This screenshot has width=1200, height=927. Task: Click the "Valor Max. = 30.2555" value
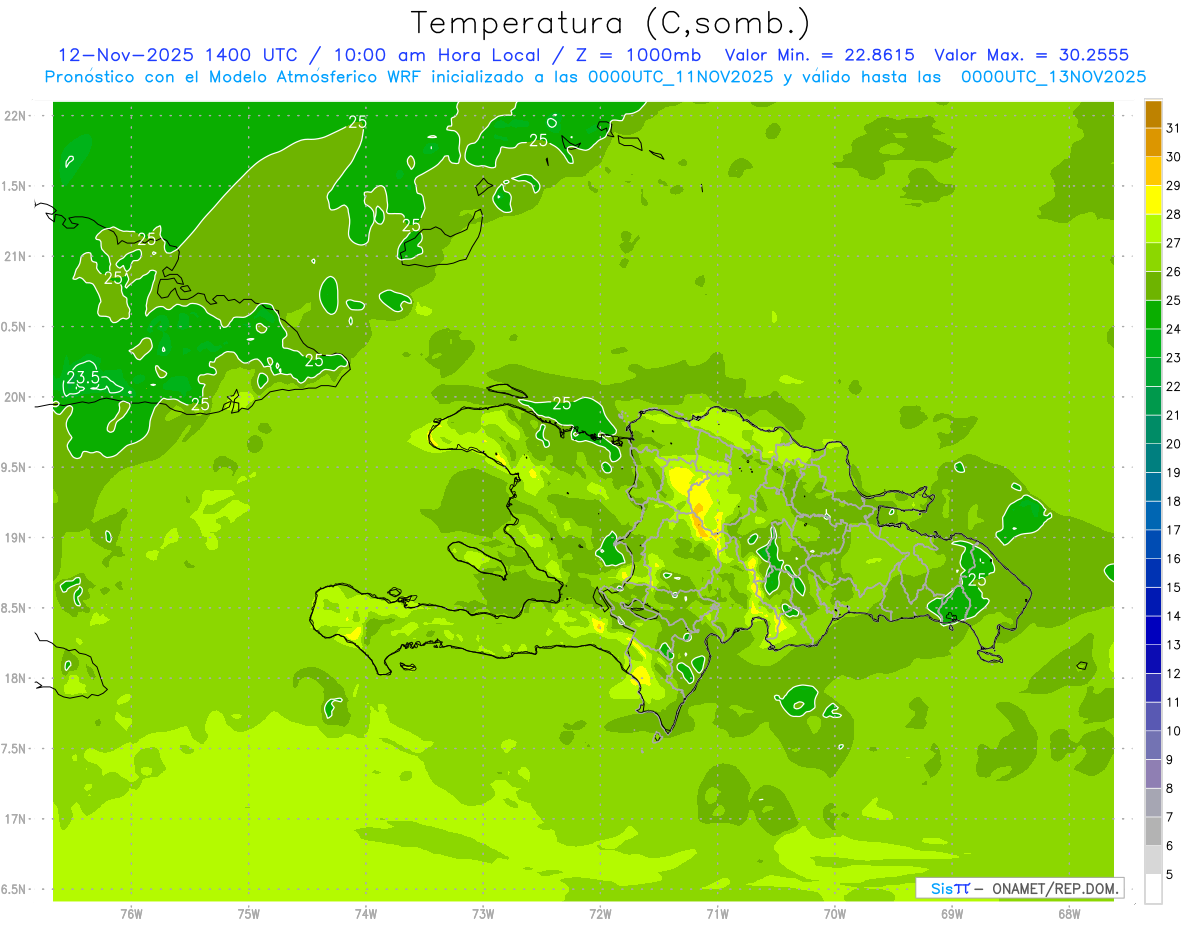tap(1031, 55)
